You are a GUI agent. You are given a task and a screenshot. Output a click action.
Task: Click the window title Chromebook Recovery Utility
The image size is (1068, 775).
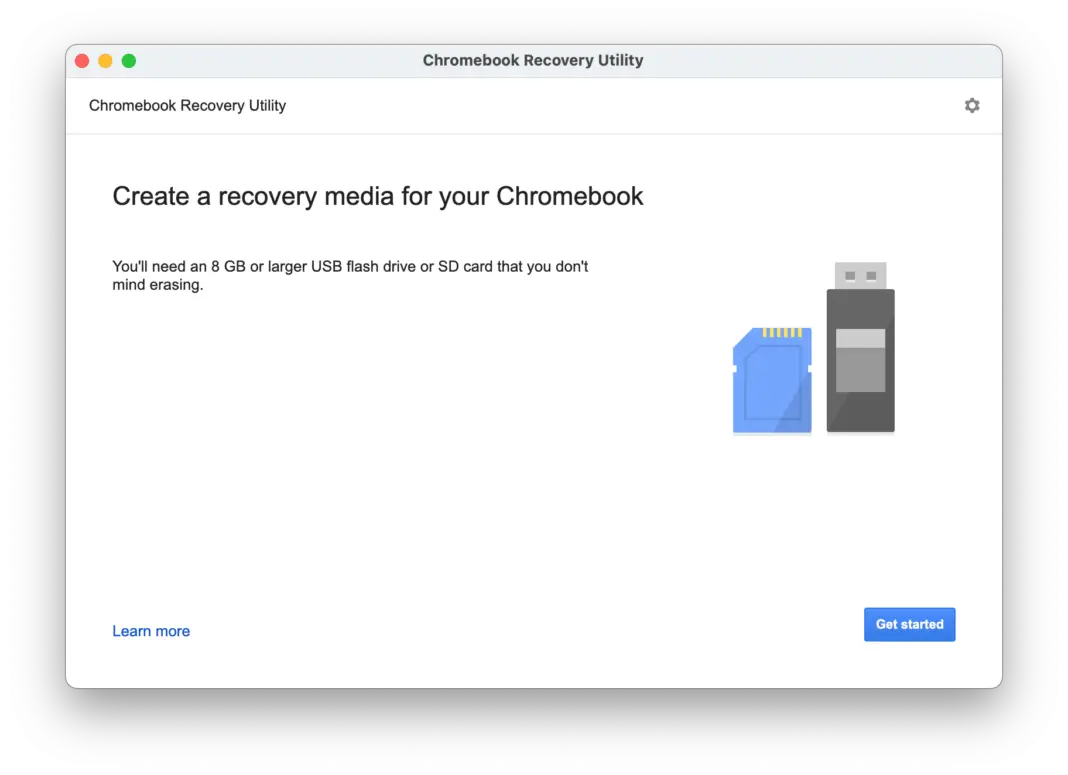click(533, 60)
